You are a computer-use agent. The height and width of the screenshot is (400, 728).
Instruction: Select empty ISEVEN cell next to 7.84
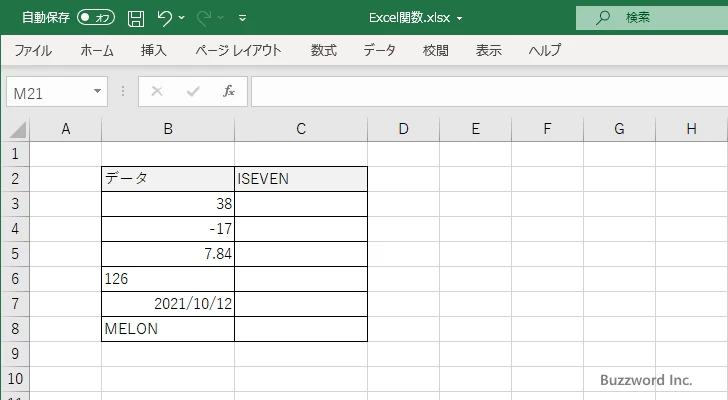[301, 254]
